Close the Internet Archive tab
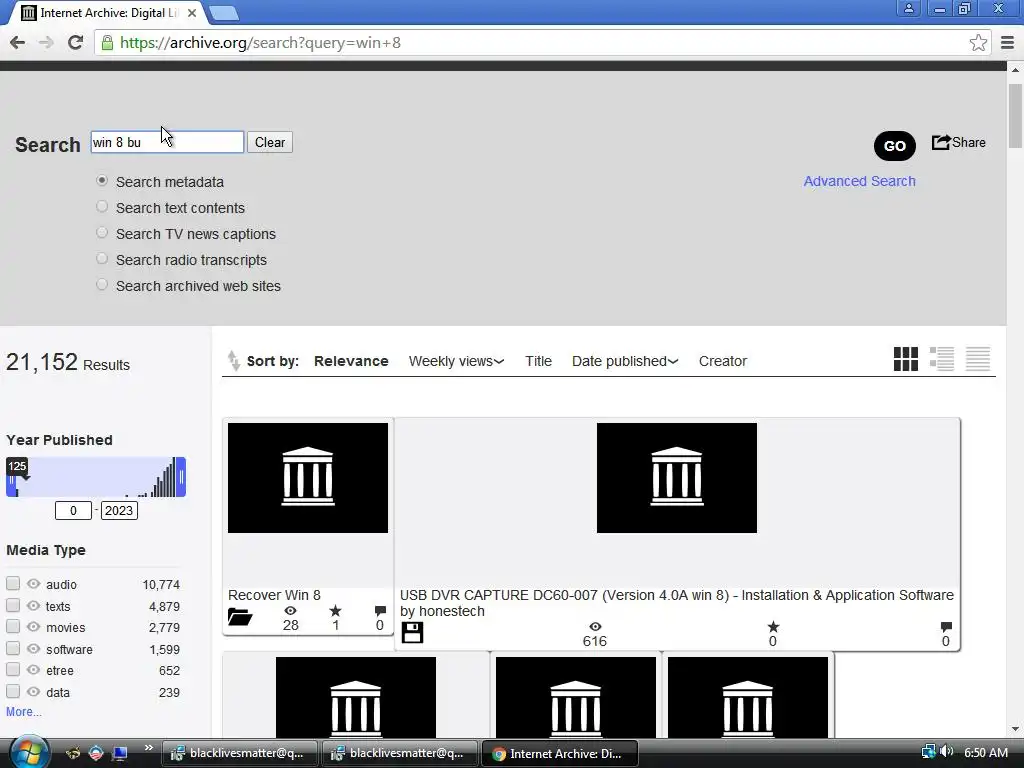Screen dimensions: 1024x768 (192, 13)
